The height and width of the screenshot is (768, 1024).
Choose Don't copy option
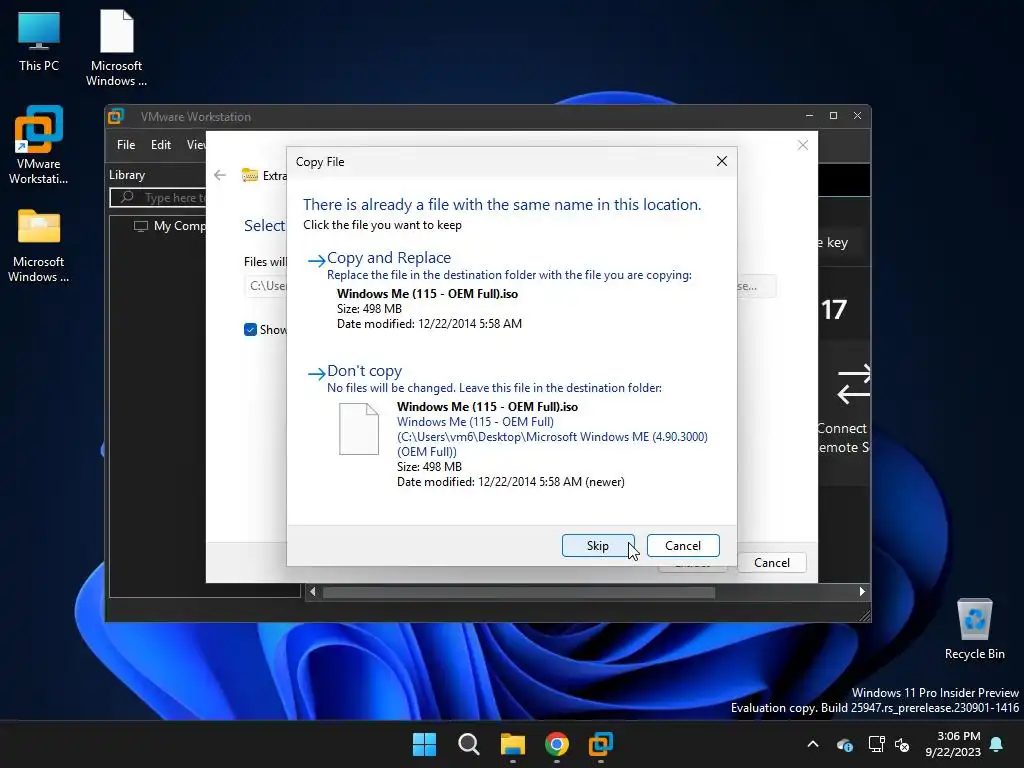click(364, 371)
